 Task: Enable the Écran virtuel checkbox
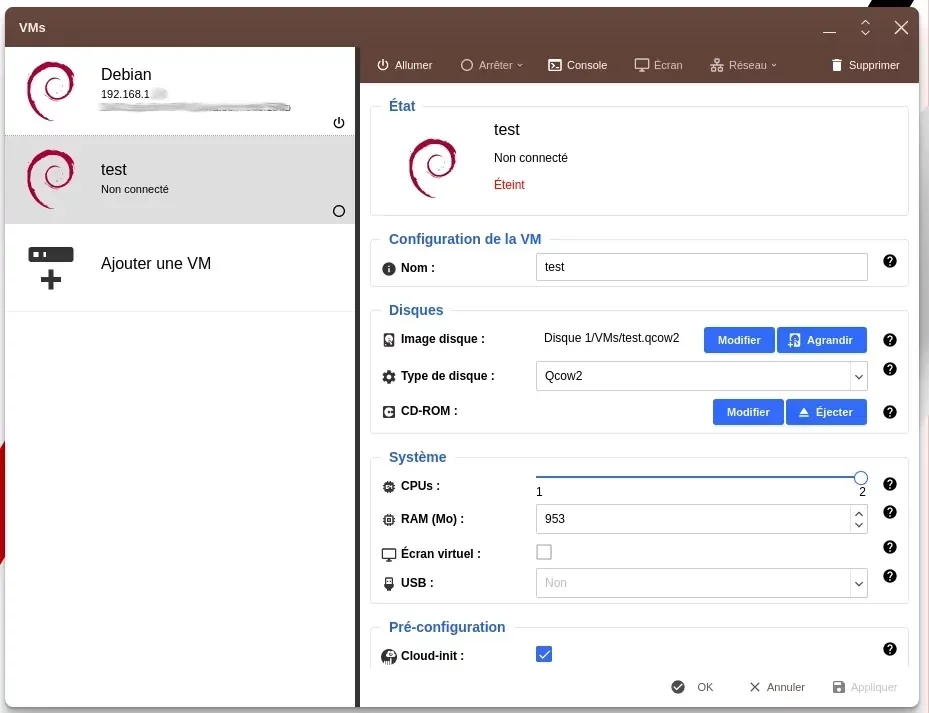[544, 552]
